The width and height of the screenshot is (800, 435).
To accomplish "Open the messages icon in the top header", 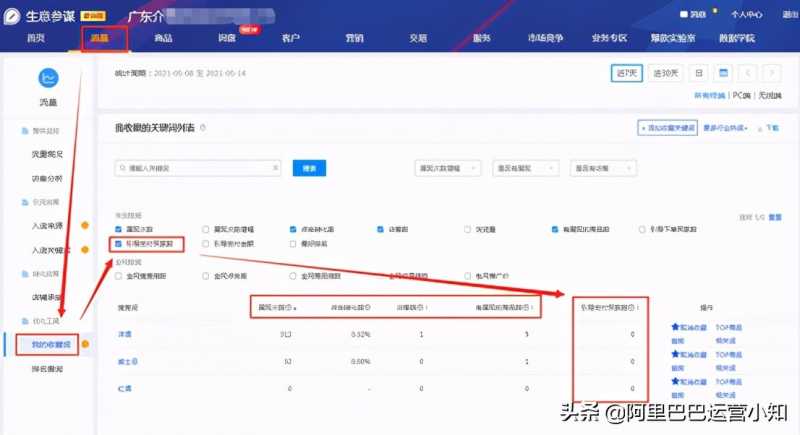I will click(684, 14).
